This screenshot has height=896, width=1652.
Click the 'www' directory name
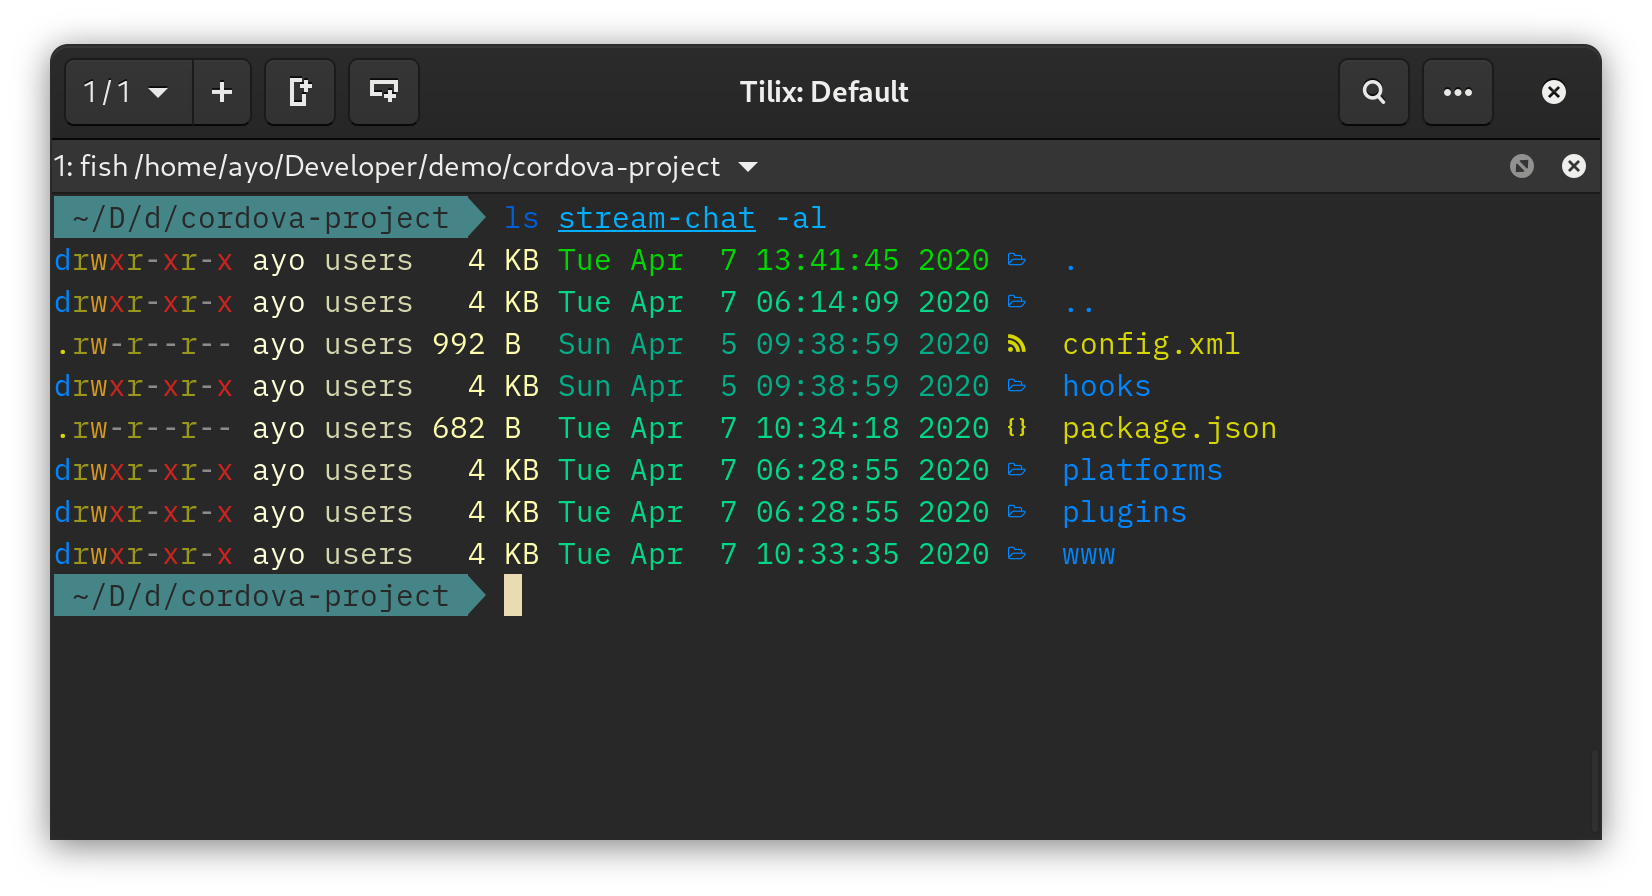tap(1088, 554)
